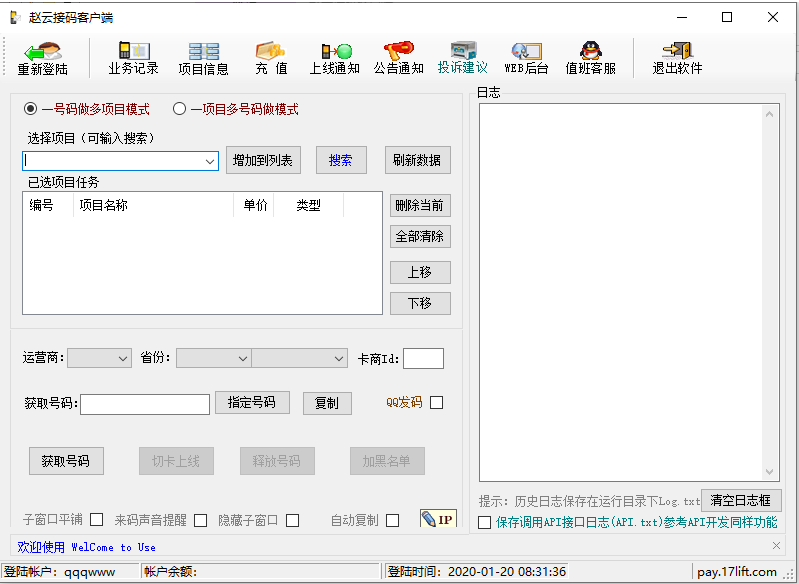Open 业务记录 business records
Screen dimensions: 799x584
pos(134,59)
